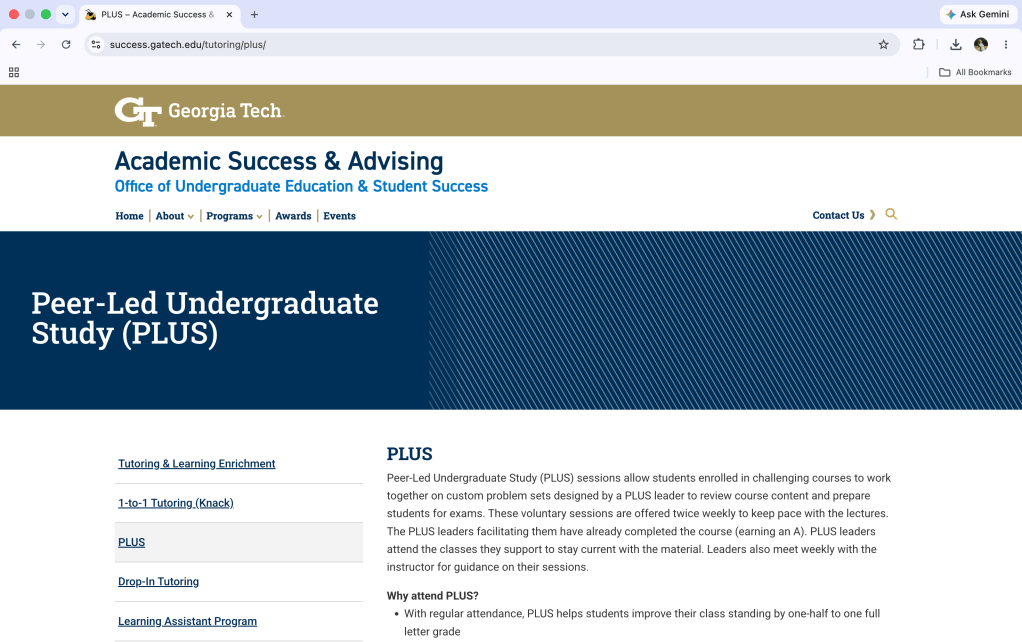This screenshot has height=642, width=1022.
Task: Open the site search magnifier icon
Action: (891, 214)
